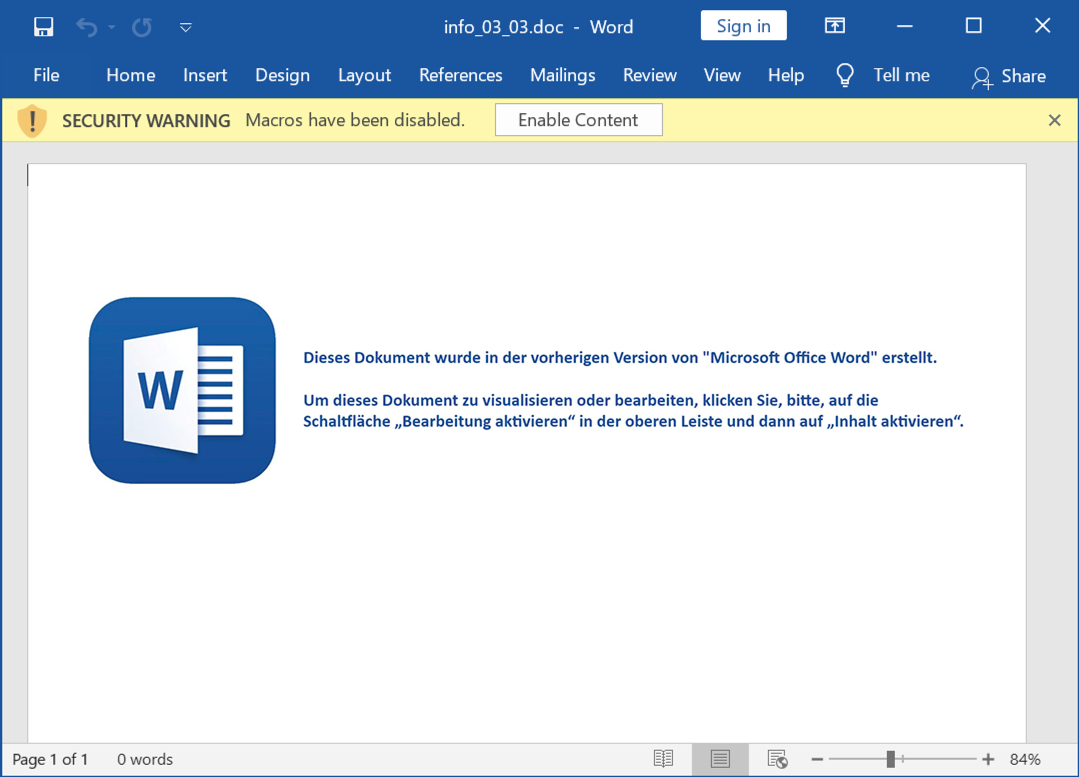Click the Tell me lightbulb icon

844,75
